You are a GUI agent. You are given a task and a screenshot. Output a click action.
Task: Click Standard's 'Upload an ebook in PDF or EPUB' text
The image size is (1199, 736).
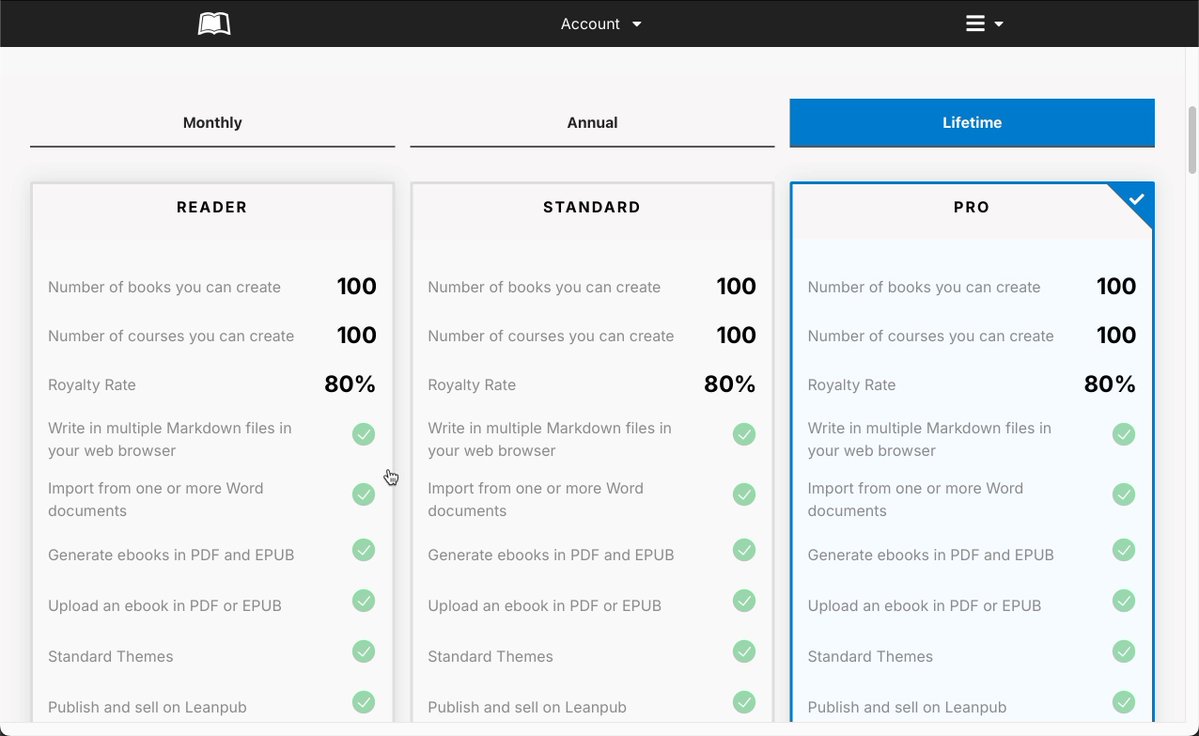[x=544, y=606]
